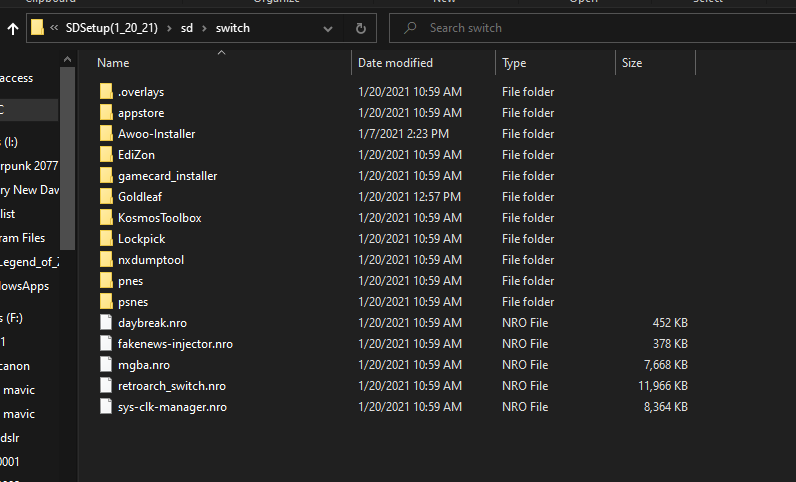Click the Awoo-Installer folder name

coord(156,134)
